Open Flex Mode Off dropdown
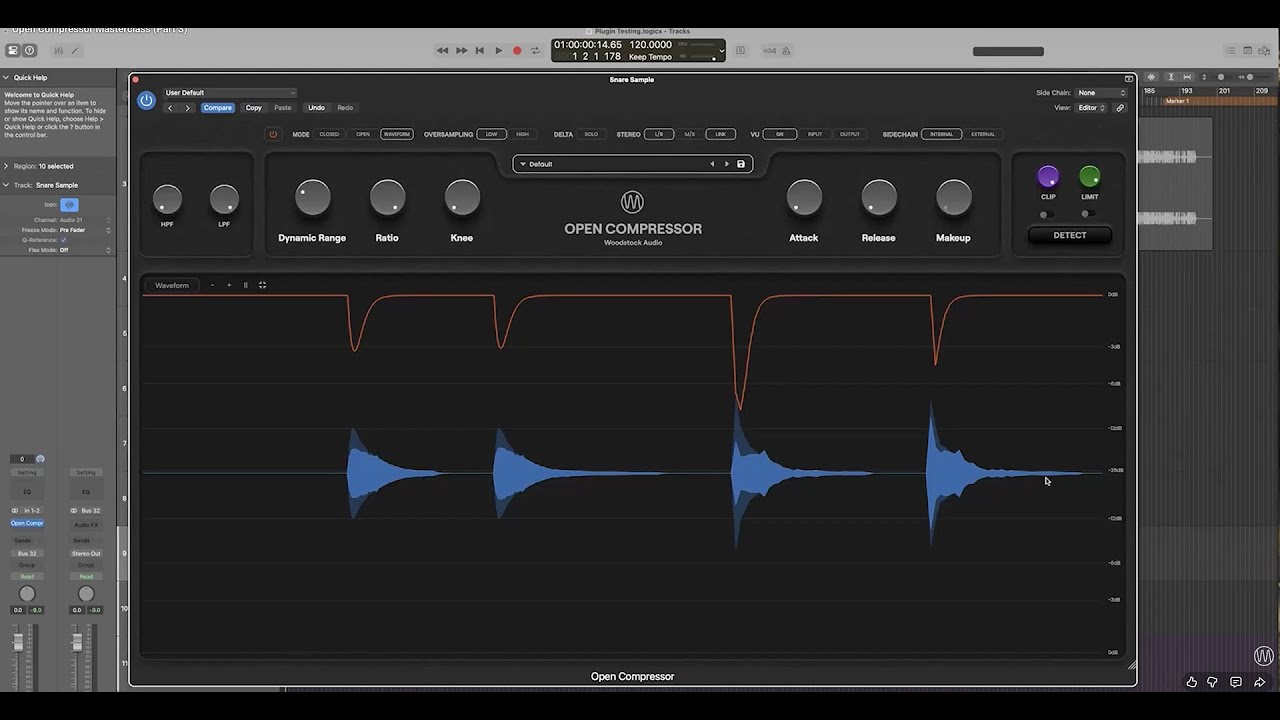Image resolution: width=1280 pixels, height=720 pixels. click(x=85, y=250)
